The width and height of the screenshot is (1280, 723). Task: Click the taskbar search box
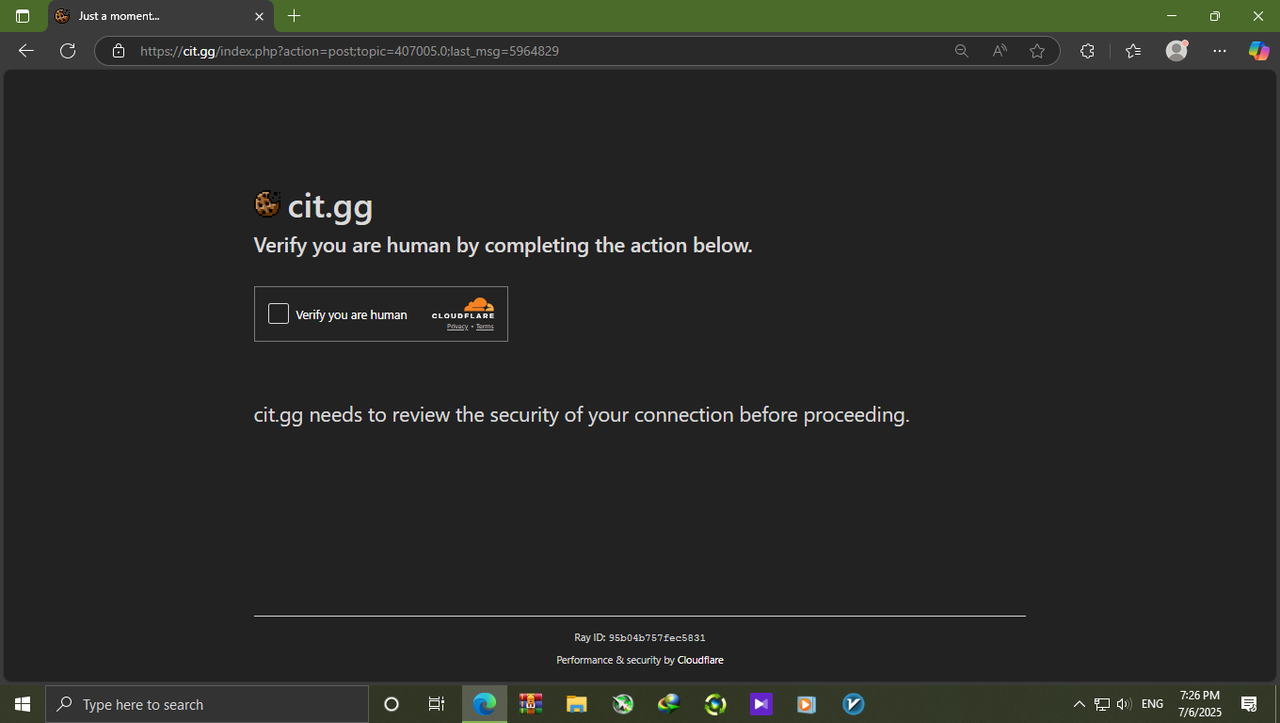[x=208, y=704]
